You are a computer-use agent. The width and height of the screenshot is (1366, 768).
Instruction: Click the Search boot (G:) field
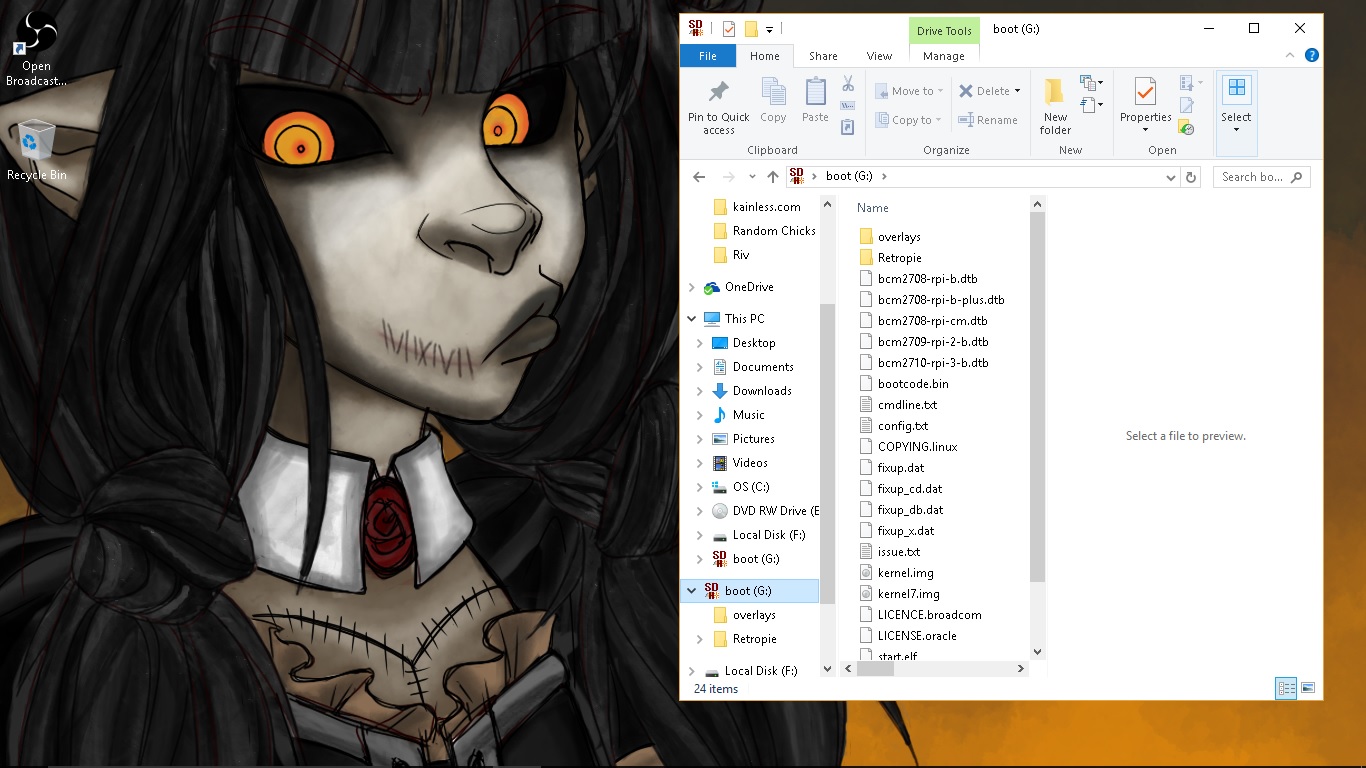1262,177
